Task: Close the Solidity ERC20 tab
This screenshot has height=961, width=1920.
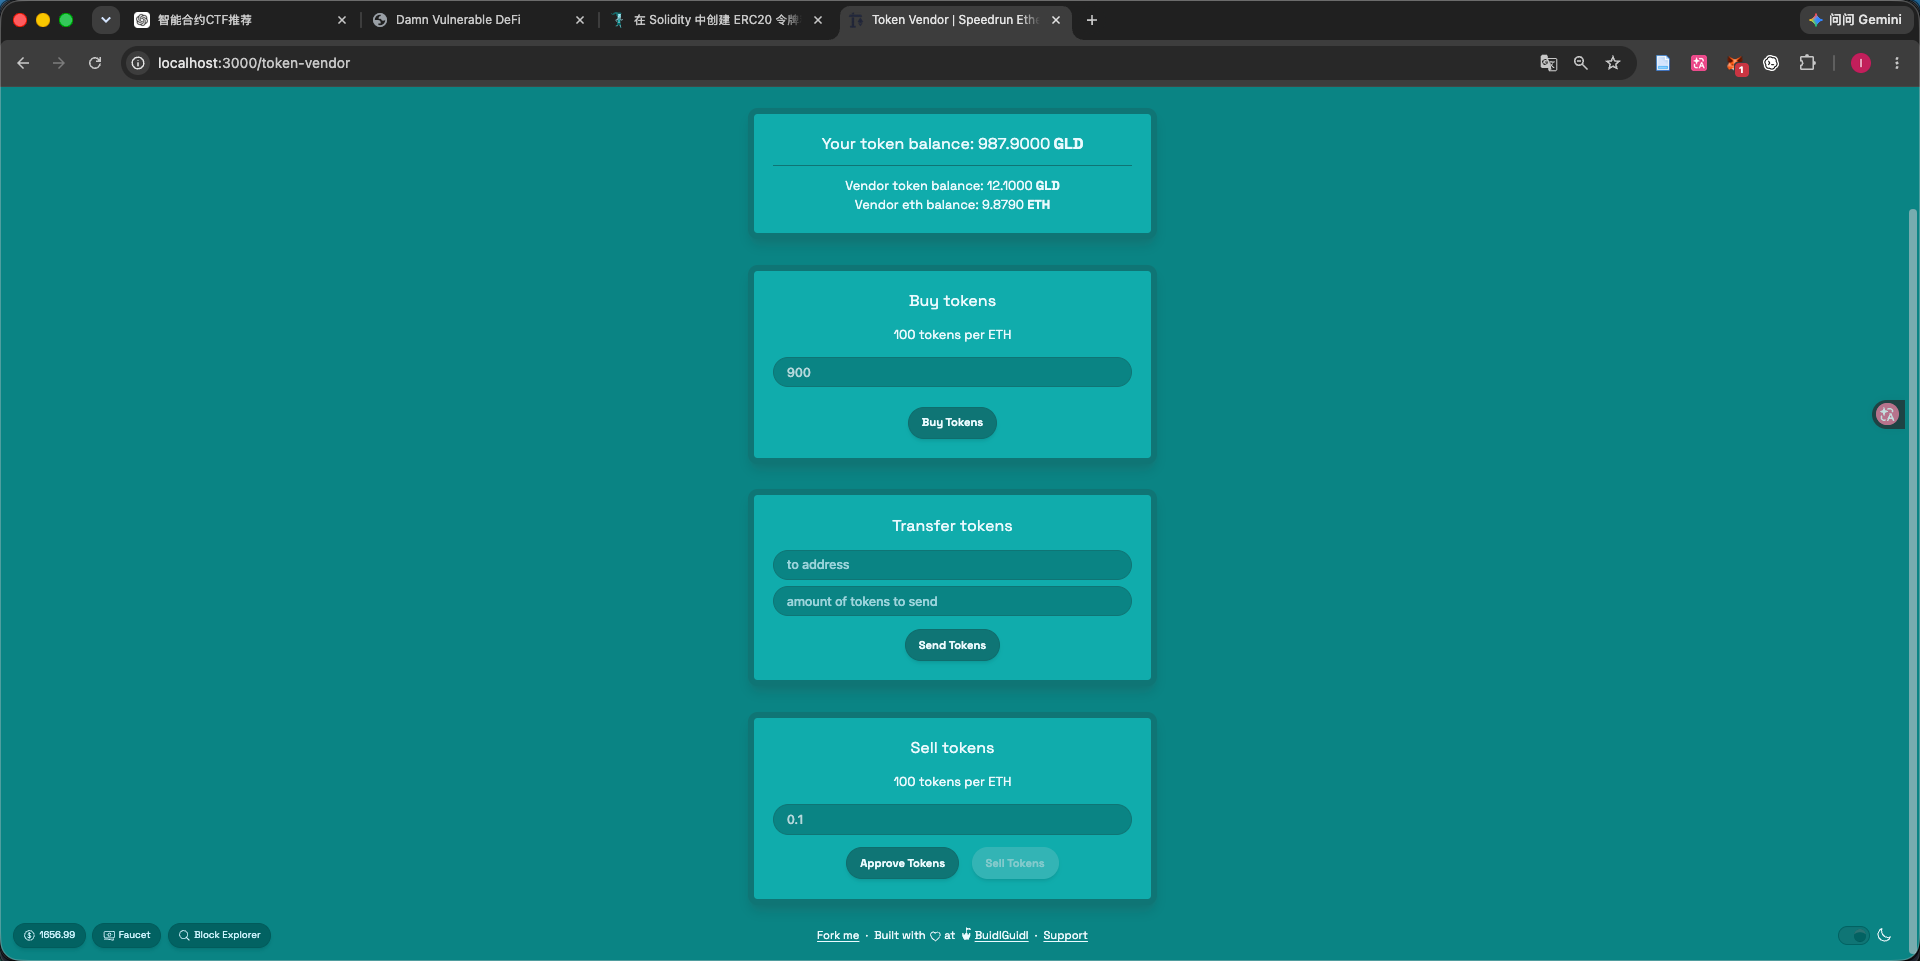Action: [x=818, y=20]
